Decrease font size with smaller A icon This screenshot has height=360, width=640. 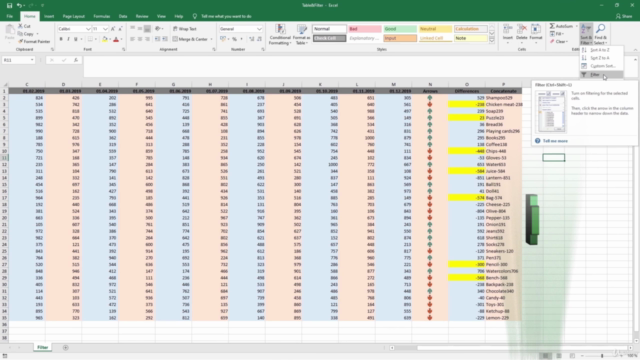pyautogui.click(x=120, y=29)
